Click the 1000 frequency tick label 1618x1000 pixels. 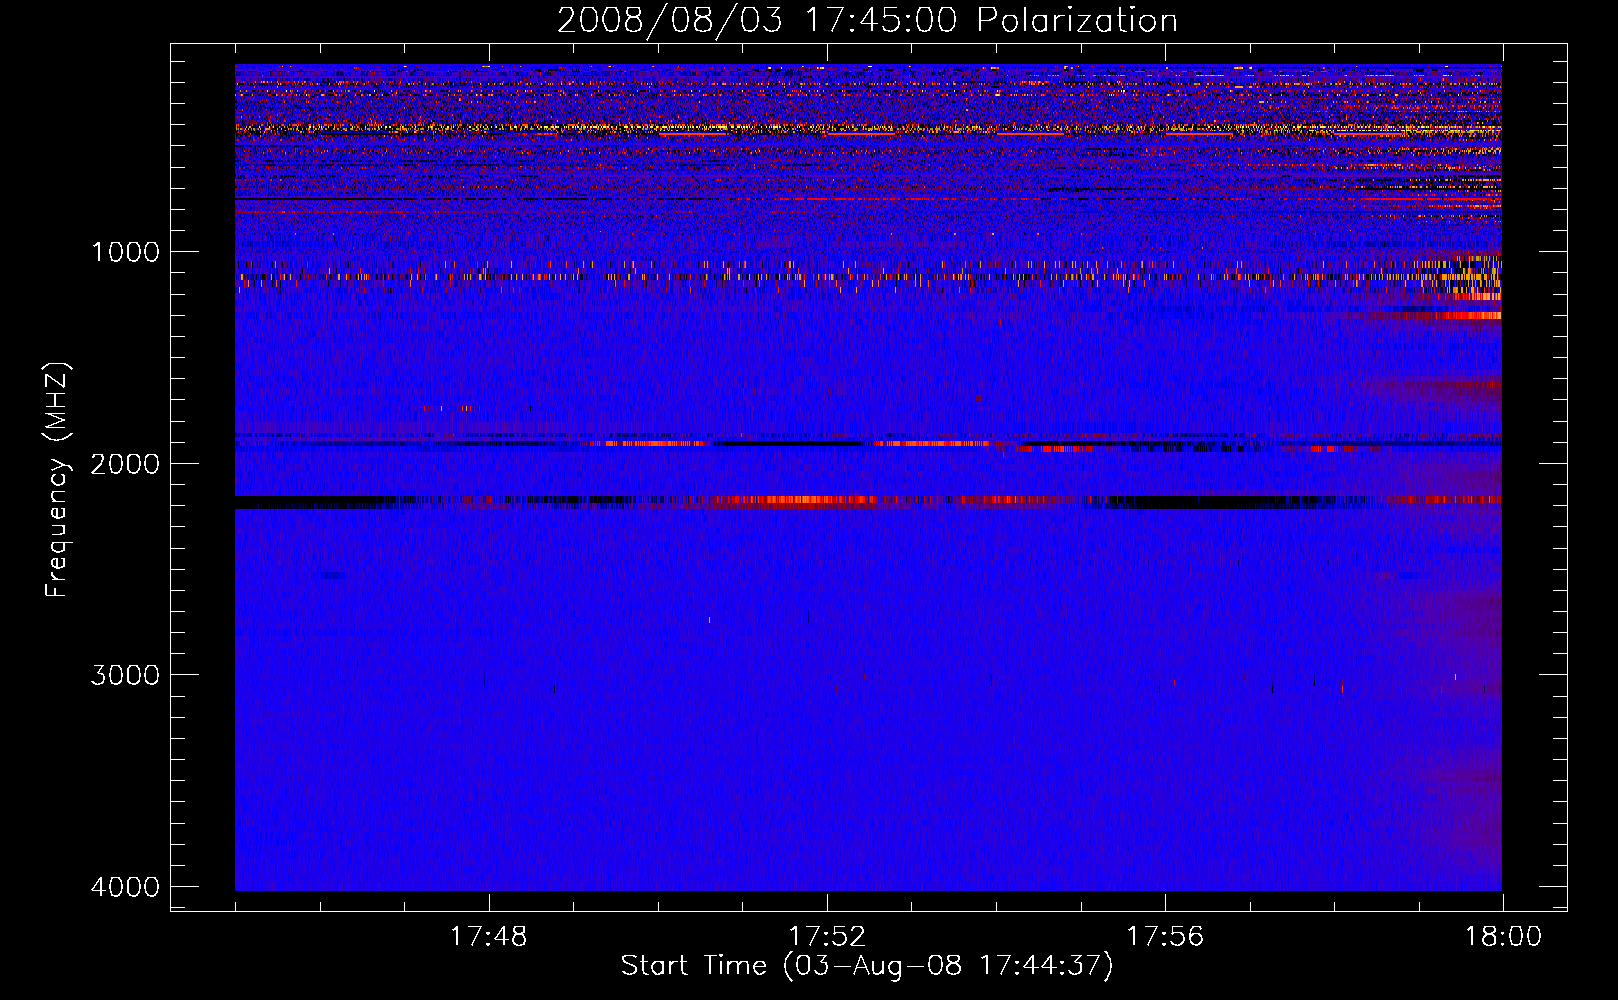125,252
